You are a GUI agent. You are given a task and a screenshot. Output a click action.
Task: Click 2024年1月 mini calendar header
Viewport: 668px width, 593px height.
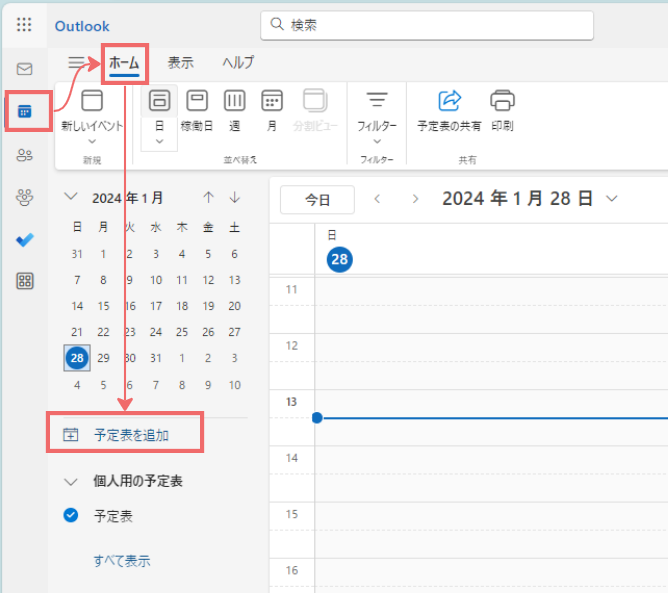click(x=127, y=198)
